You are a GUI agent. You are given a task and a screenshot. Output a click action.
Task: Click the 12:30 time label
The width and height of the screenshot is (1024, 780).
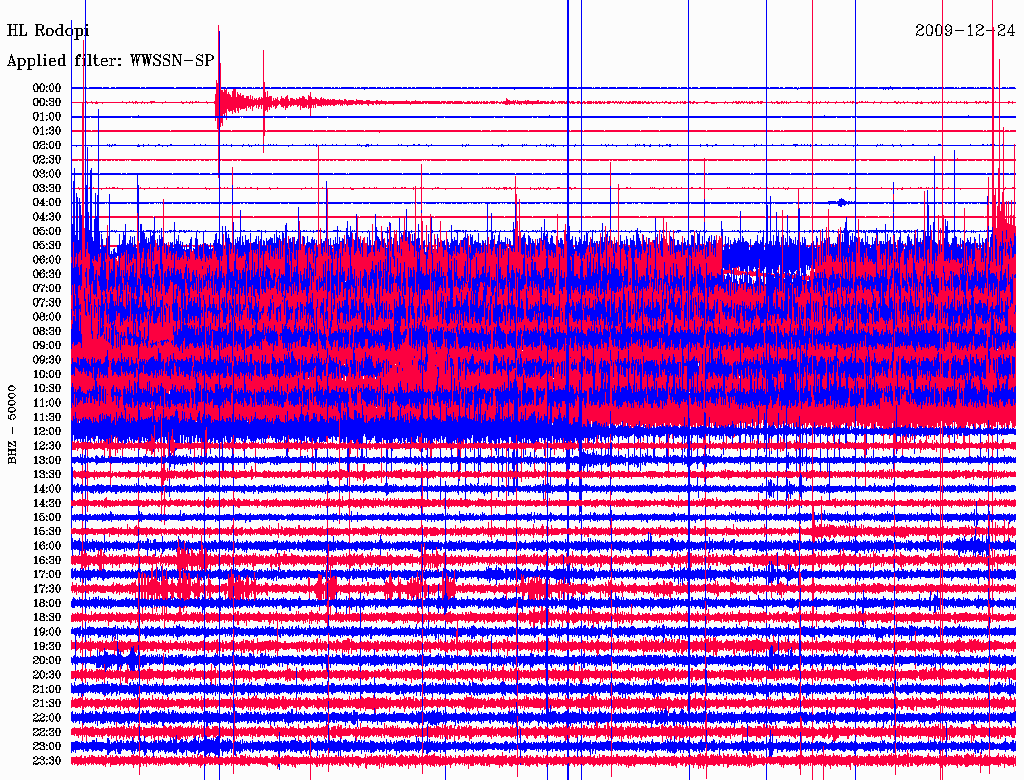47,446
